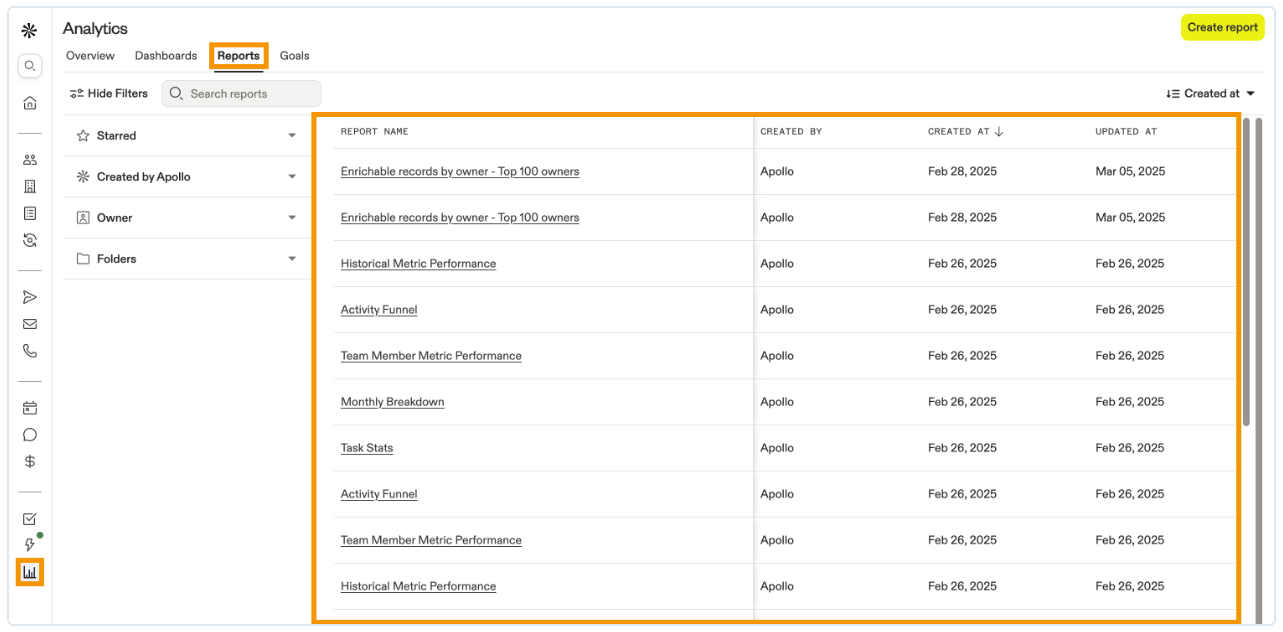
Task: Open Tasks via the checkbox icon in sidebar
Action: click(30, 519)
